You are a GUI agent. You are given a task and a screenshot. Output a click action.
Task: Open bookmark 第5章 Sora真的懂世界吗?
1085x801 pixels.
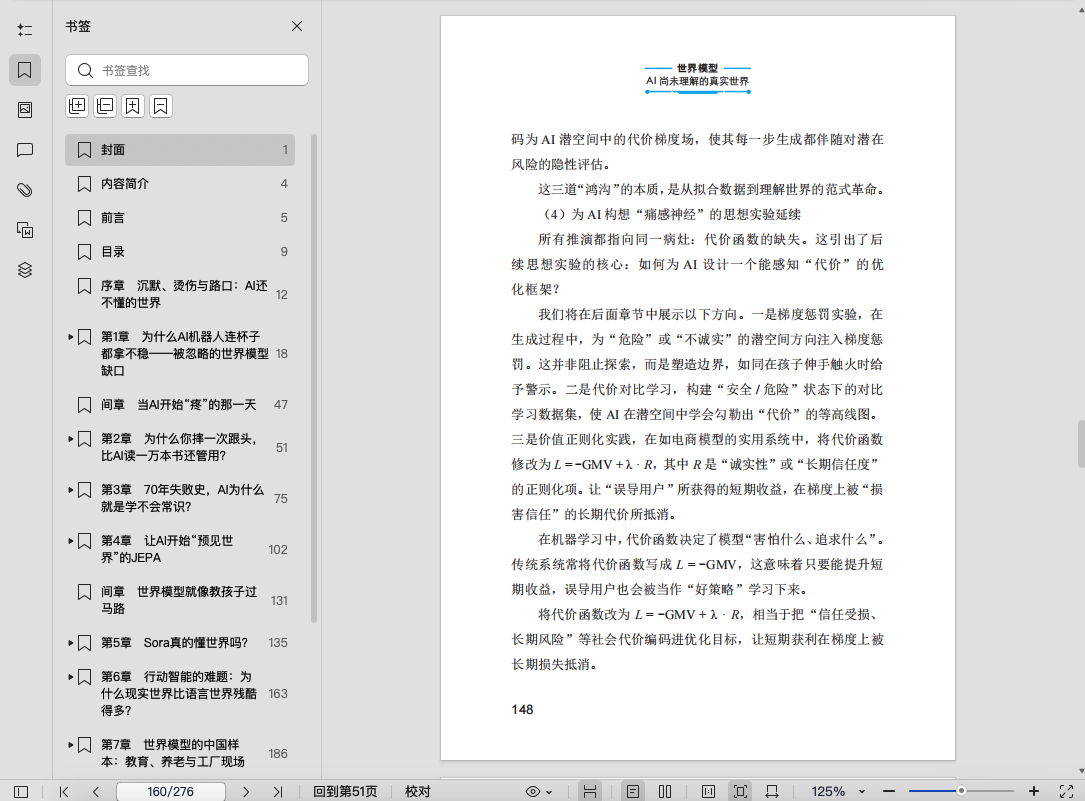click(x=180, y=643)
